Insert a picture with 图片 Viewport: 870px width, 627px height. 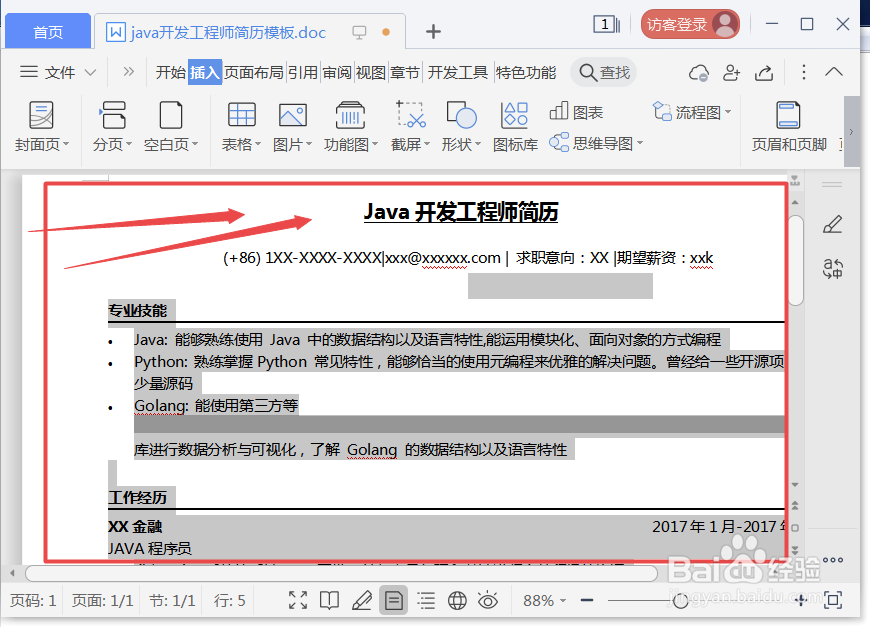(292, 127)
